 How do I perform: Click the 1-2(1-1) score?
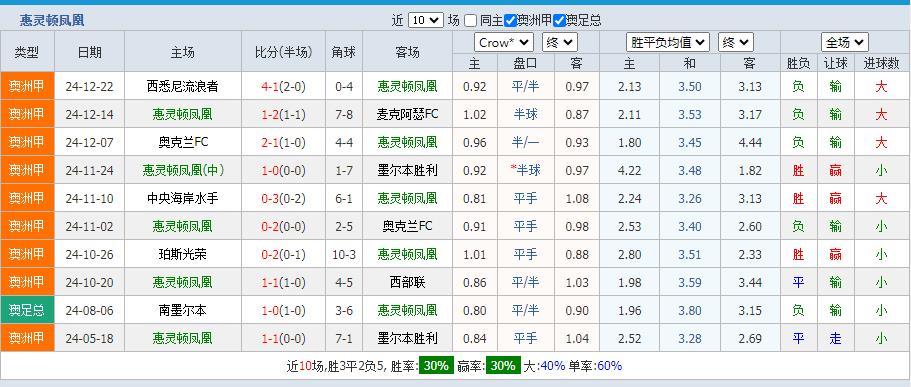284,114
